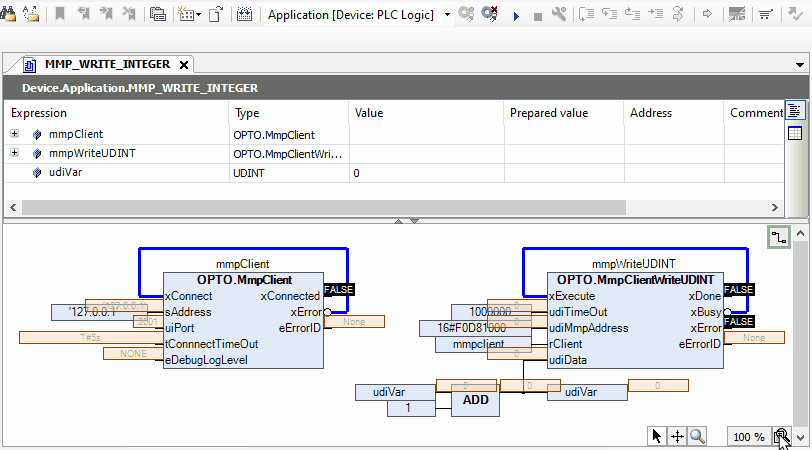
Task: Close the MMP_WRITE_INTEGER tab
Action: [184, 65]
